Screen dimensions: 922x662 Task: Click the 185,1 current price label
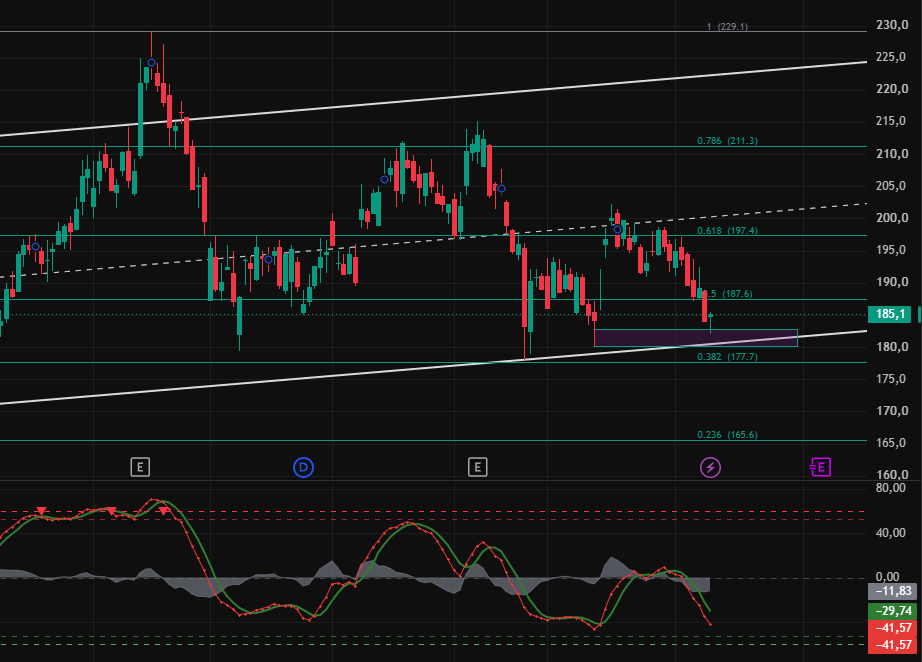tap(890, 314)
